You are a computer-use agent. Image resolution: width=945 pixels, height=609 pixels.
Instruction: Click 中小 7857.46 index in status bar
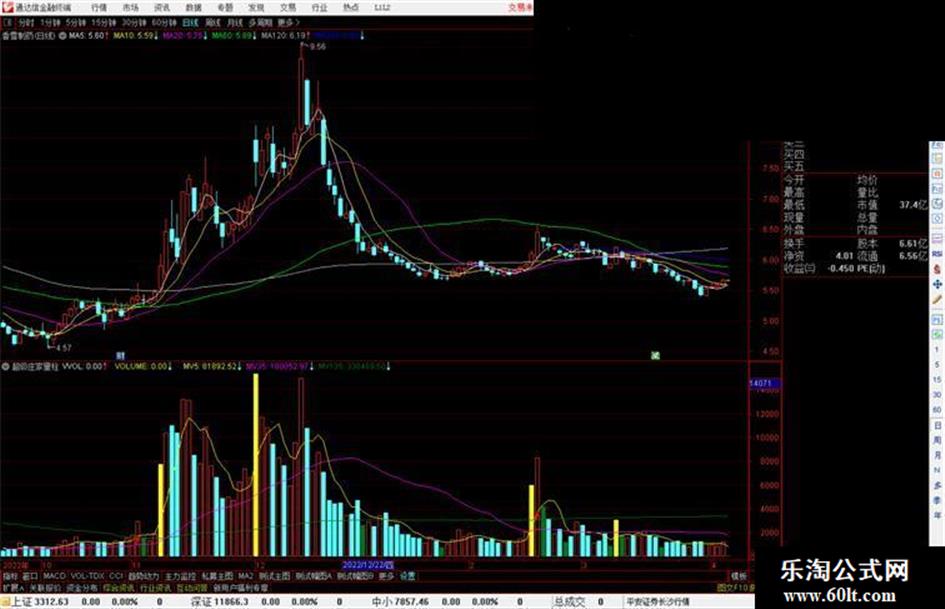[x=400, y=602]
